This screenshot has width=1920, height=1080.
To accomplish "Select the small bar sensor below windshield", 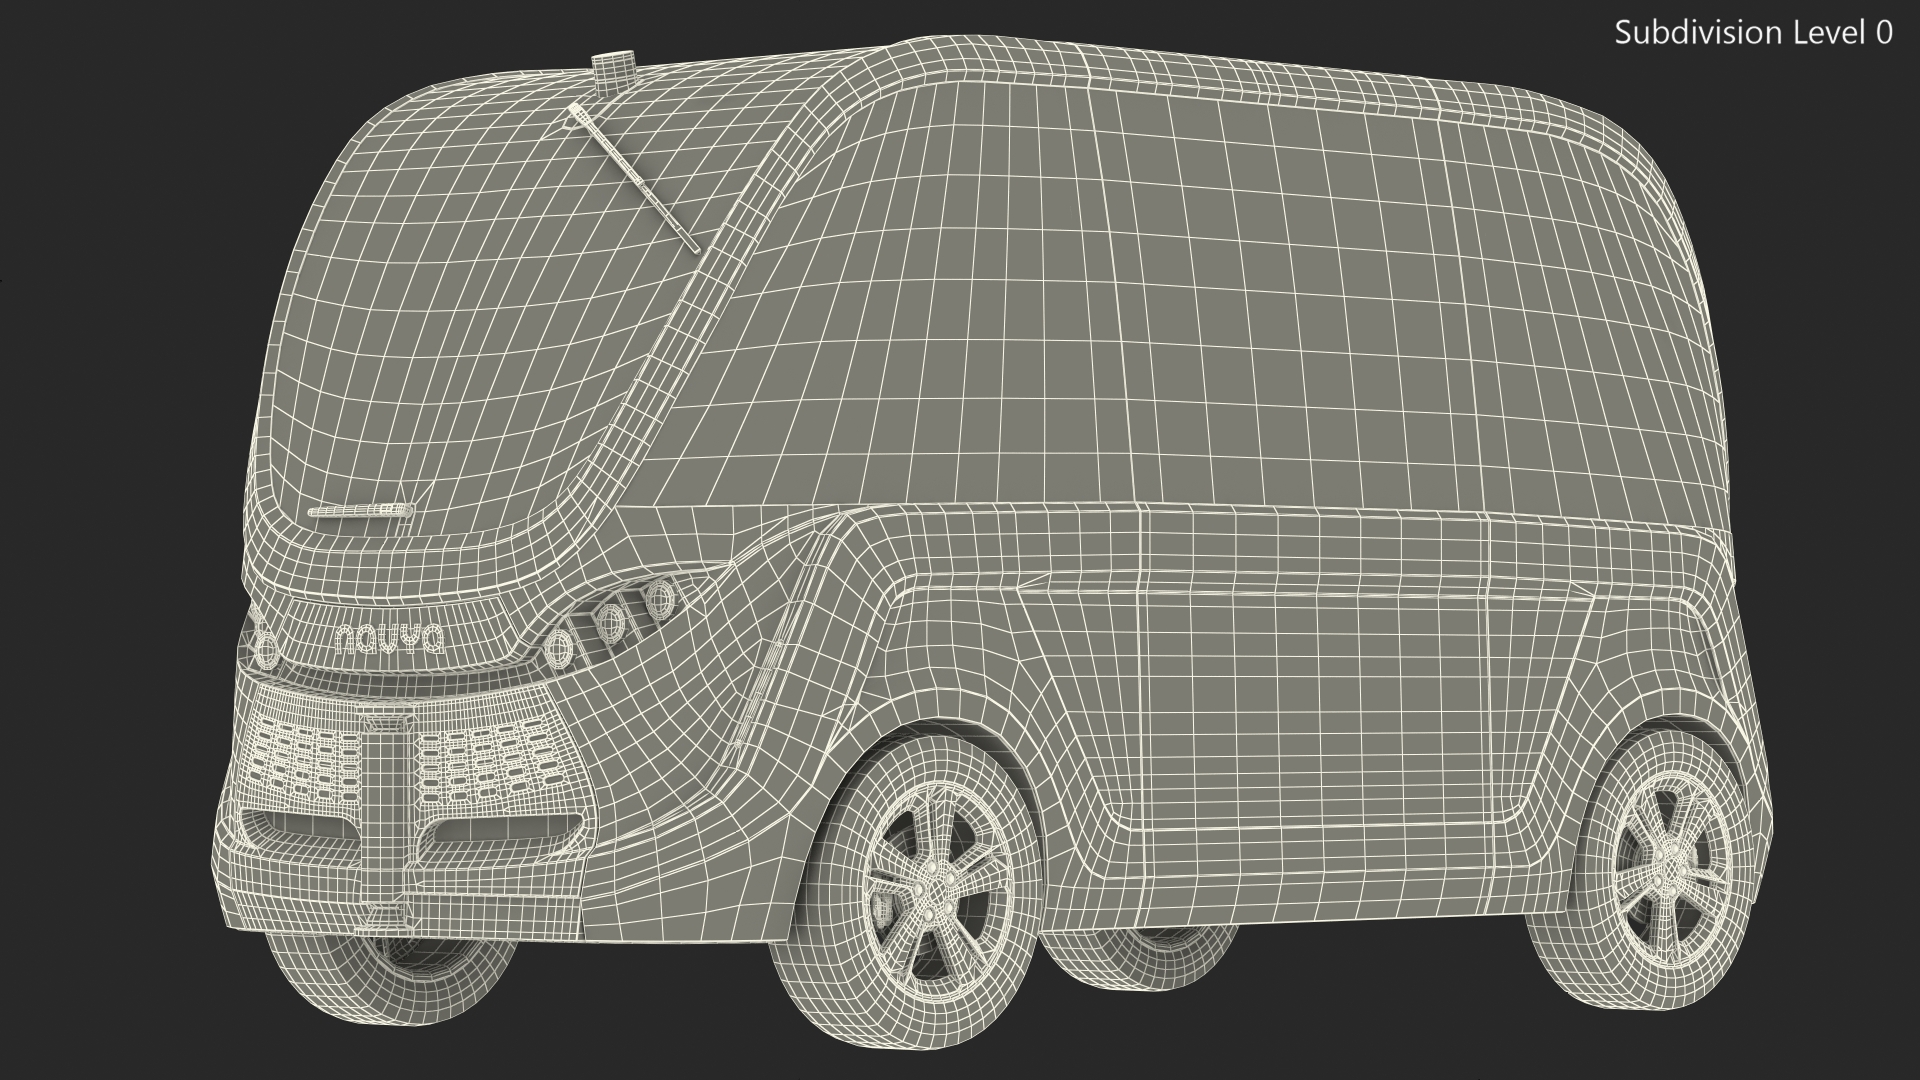I will click(x=360, y=511).
